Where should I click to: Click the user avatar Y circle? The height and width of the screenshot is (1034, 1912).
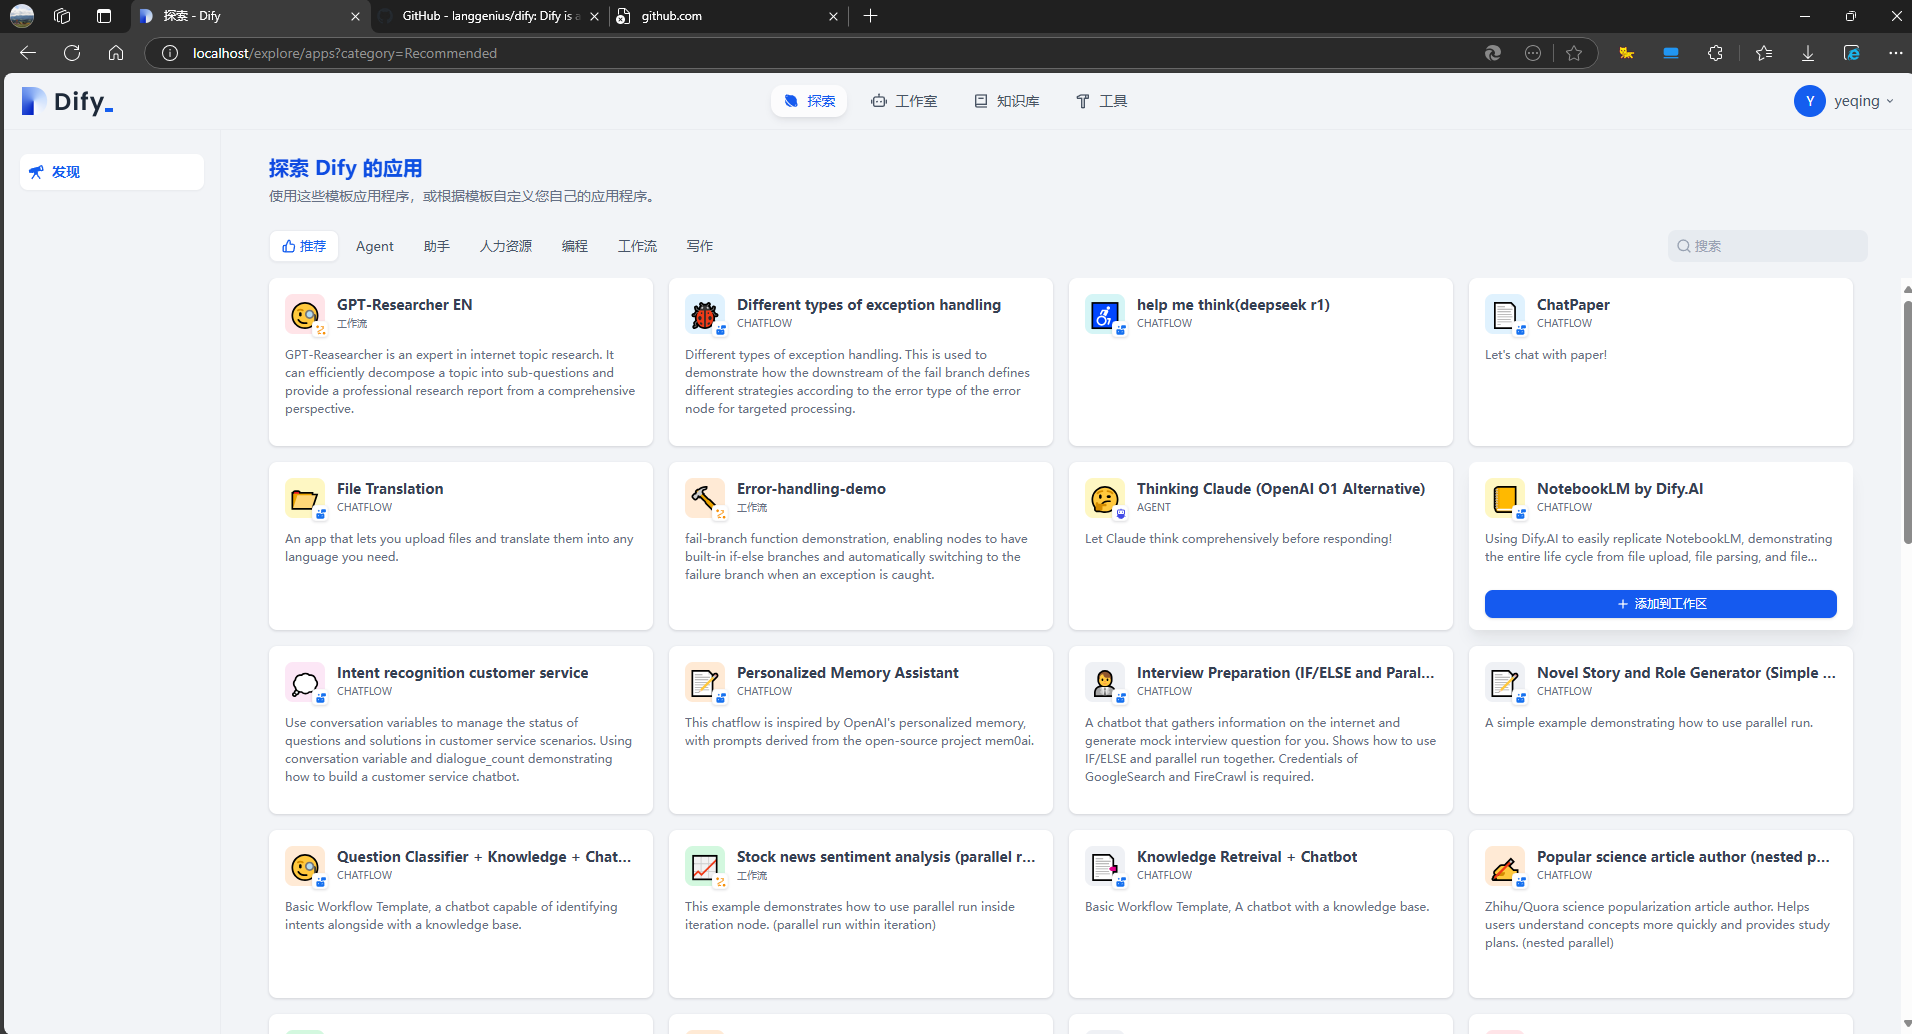1809,101
